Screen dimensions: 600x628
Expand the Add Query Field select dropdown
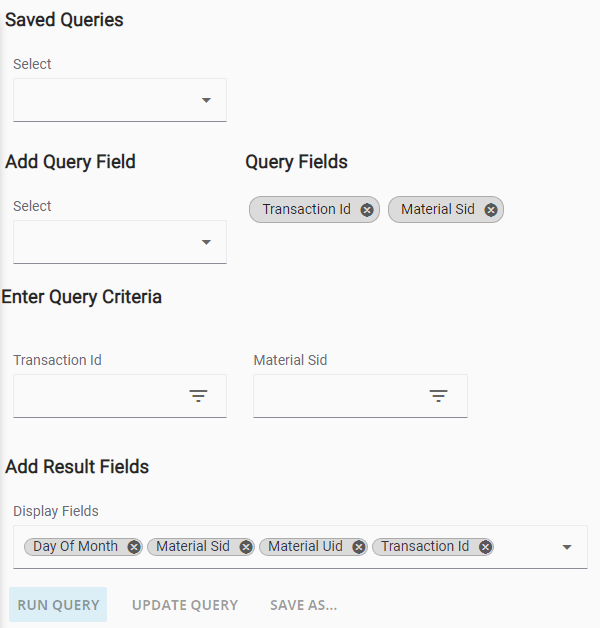120,242
